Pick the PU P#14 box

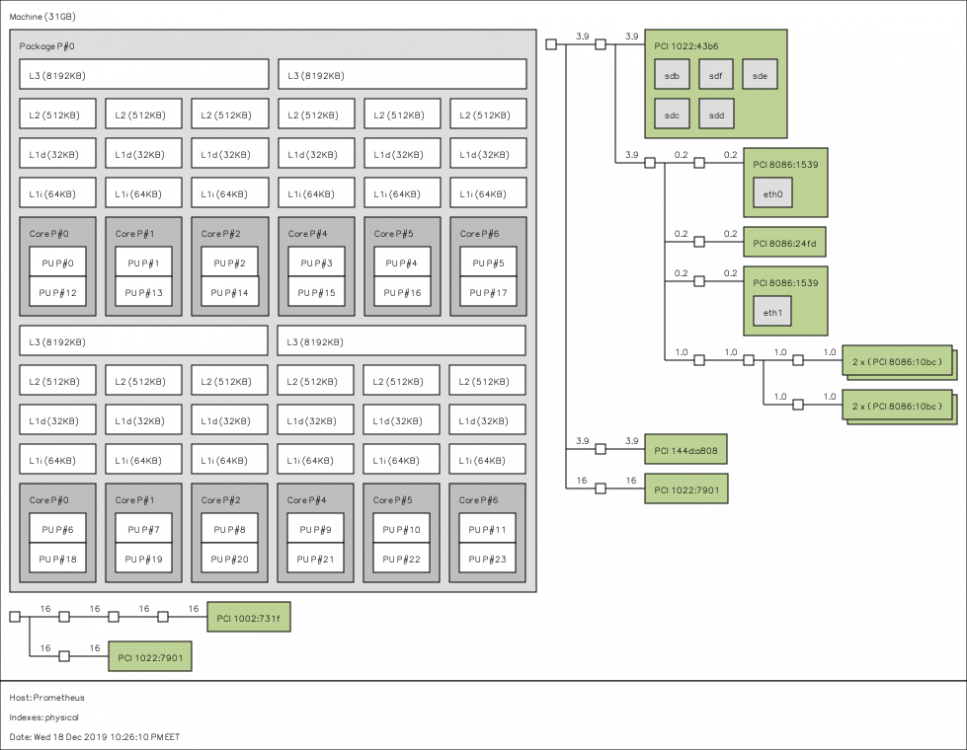click(x=229, y=292)
